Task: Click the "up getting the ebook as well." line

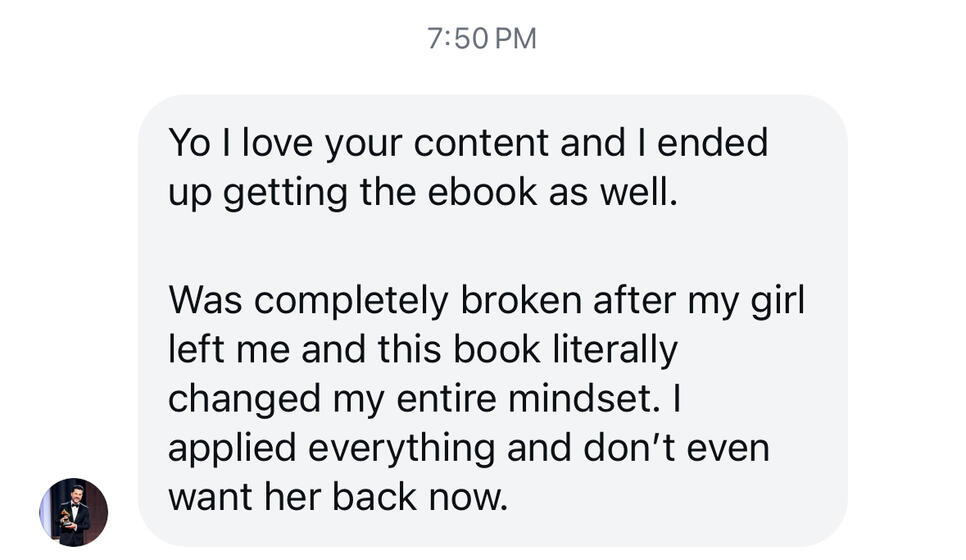Action: coord(422,191)
